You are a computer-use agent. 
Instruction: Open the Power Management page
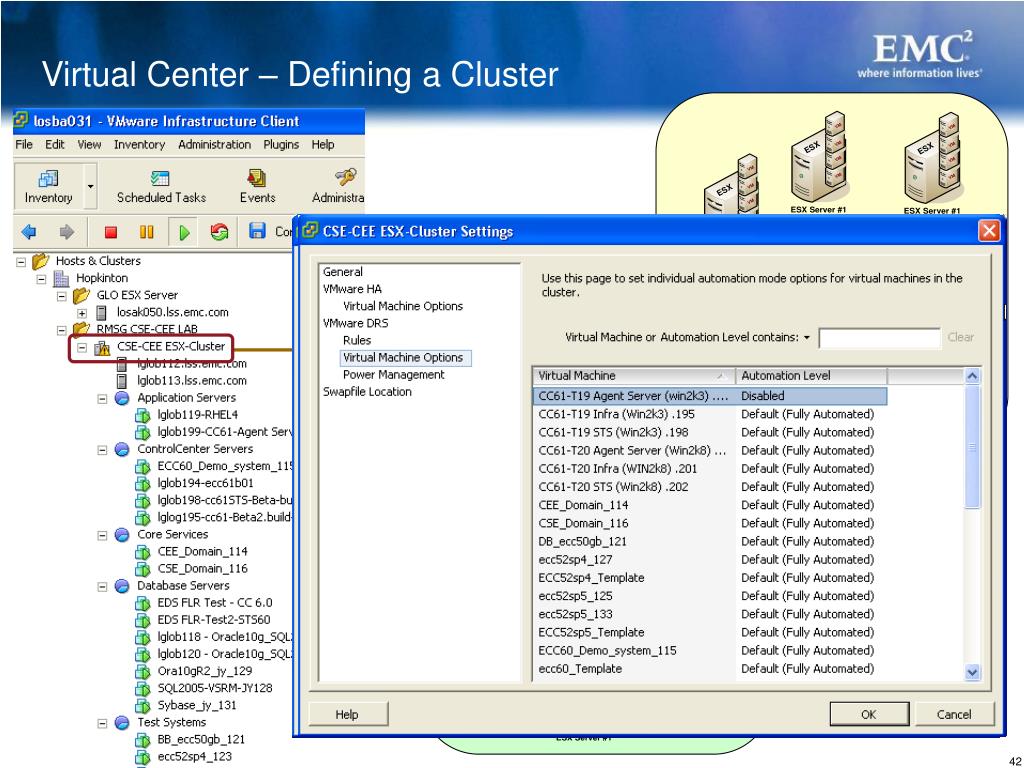(394, 375)
